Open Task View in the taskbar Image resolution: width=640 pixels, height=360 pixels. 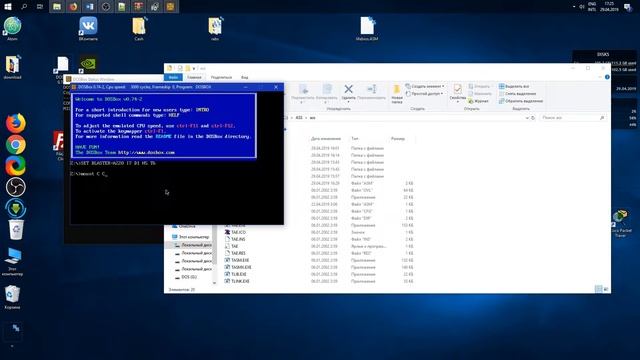point(40,6)
